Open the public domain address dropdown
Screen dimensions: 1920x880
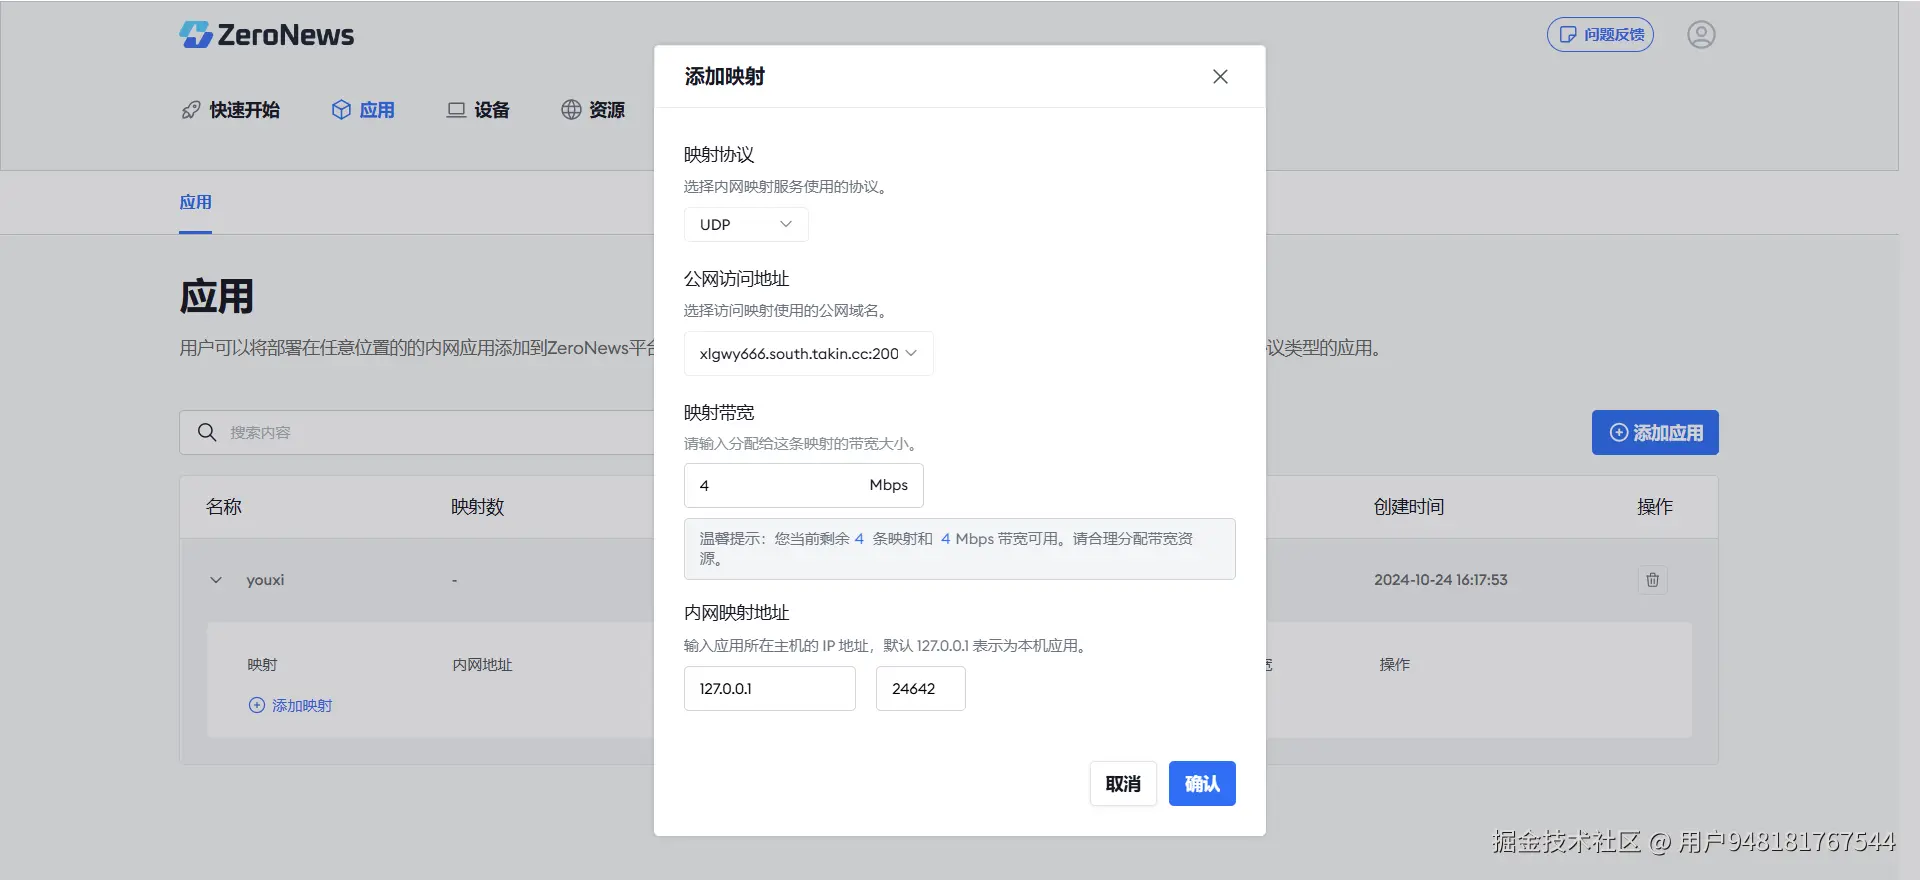coord(808,354)
